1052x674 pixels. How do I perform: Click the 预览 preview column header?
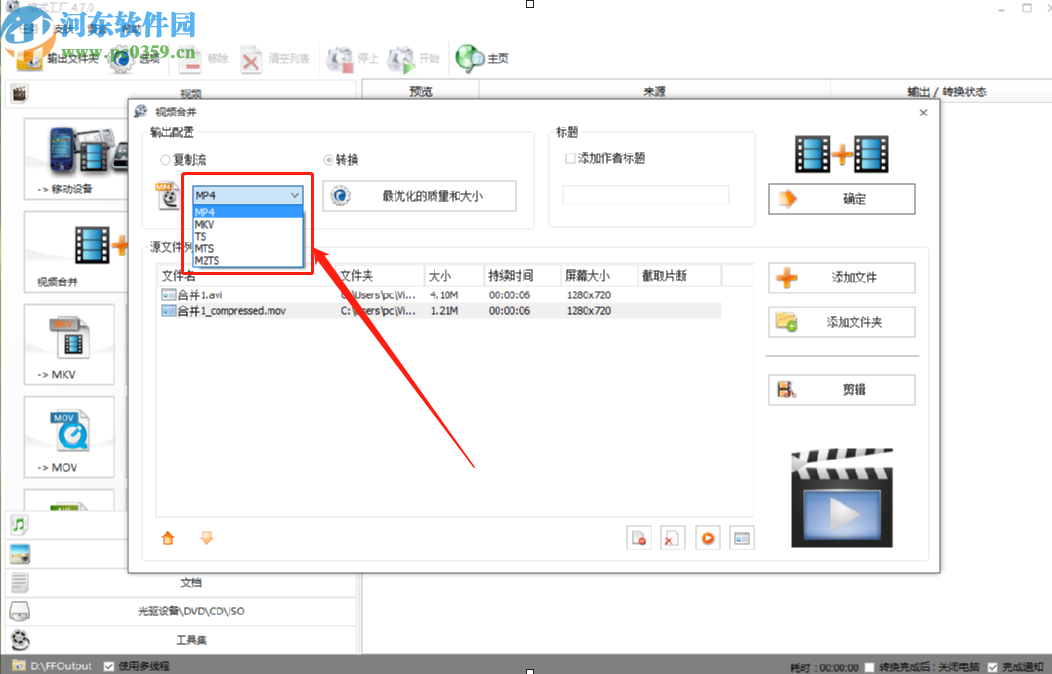coord(421,91)
